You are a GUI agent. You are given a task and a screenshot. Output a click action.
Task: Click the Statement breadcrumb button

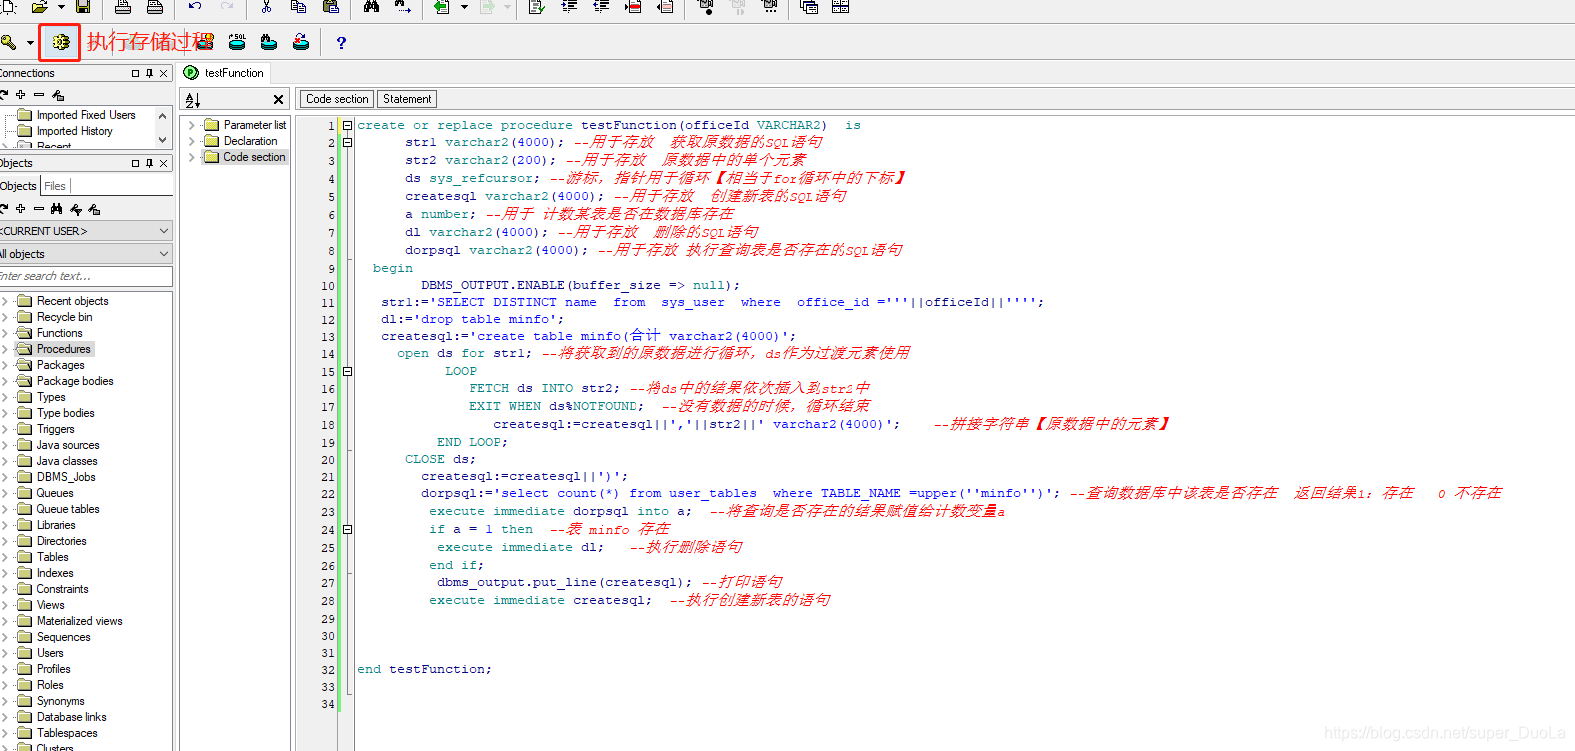point(407,99)
